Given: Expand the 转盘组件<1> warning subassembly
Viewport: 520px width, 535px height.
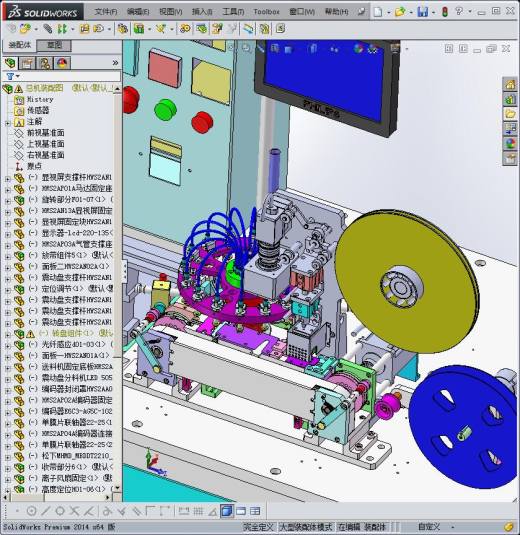Looking at the screenshot, I should [8, 334].
